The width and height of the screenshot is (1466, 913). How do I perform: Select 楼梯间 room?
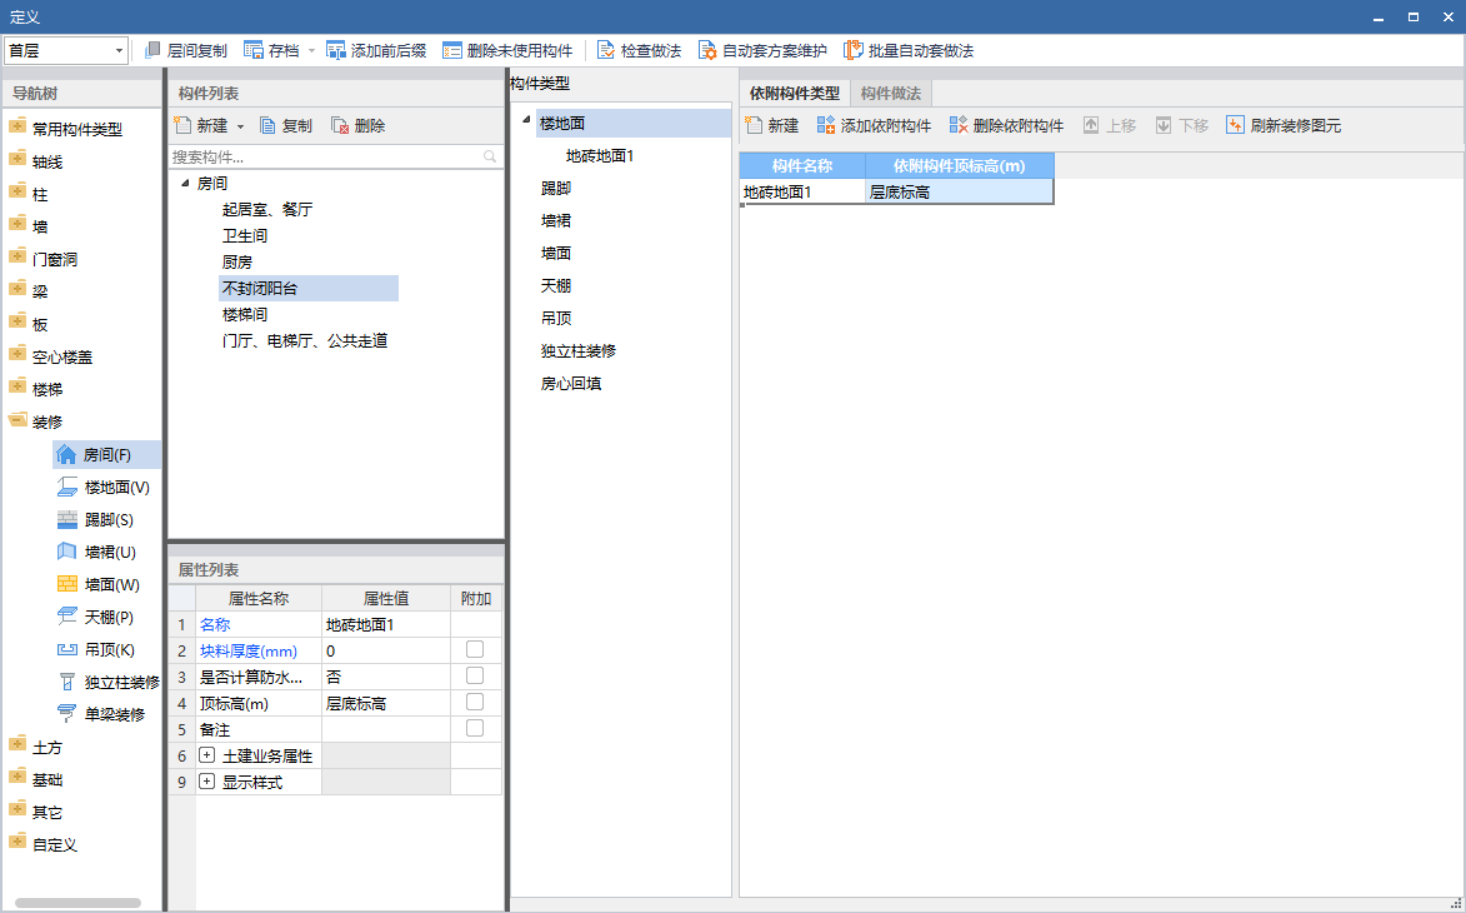(x=245, y=314)
